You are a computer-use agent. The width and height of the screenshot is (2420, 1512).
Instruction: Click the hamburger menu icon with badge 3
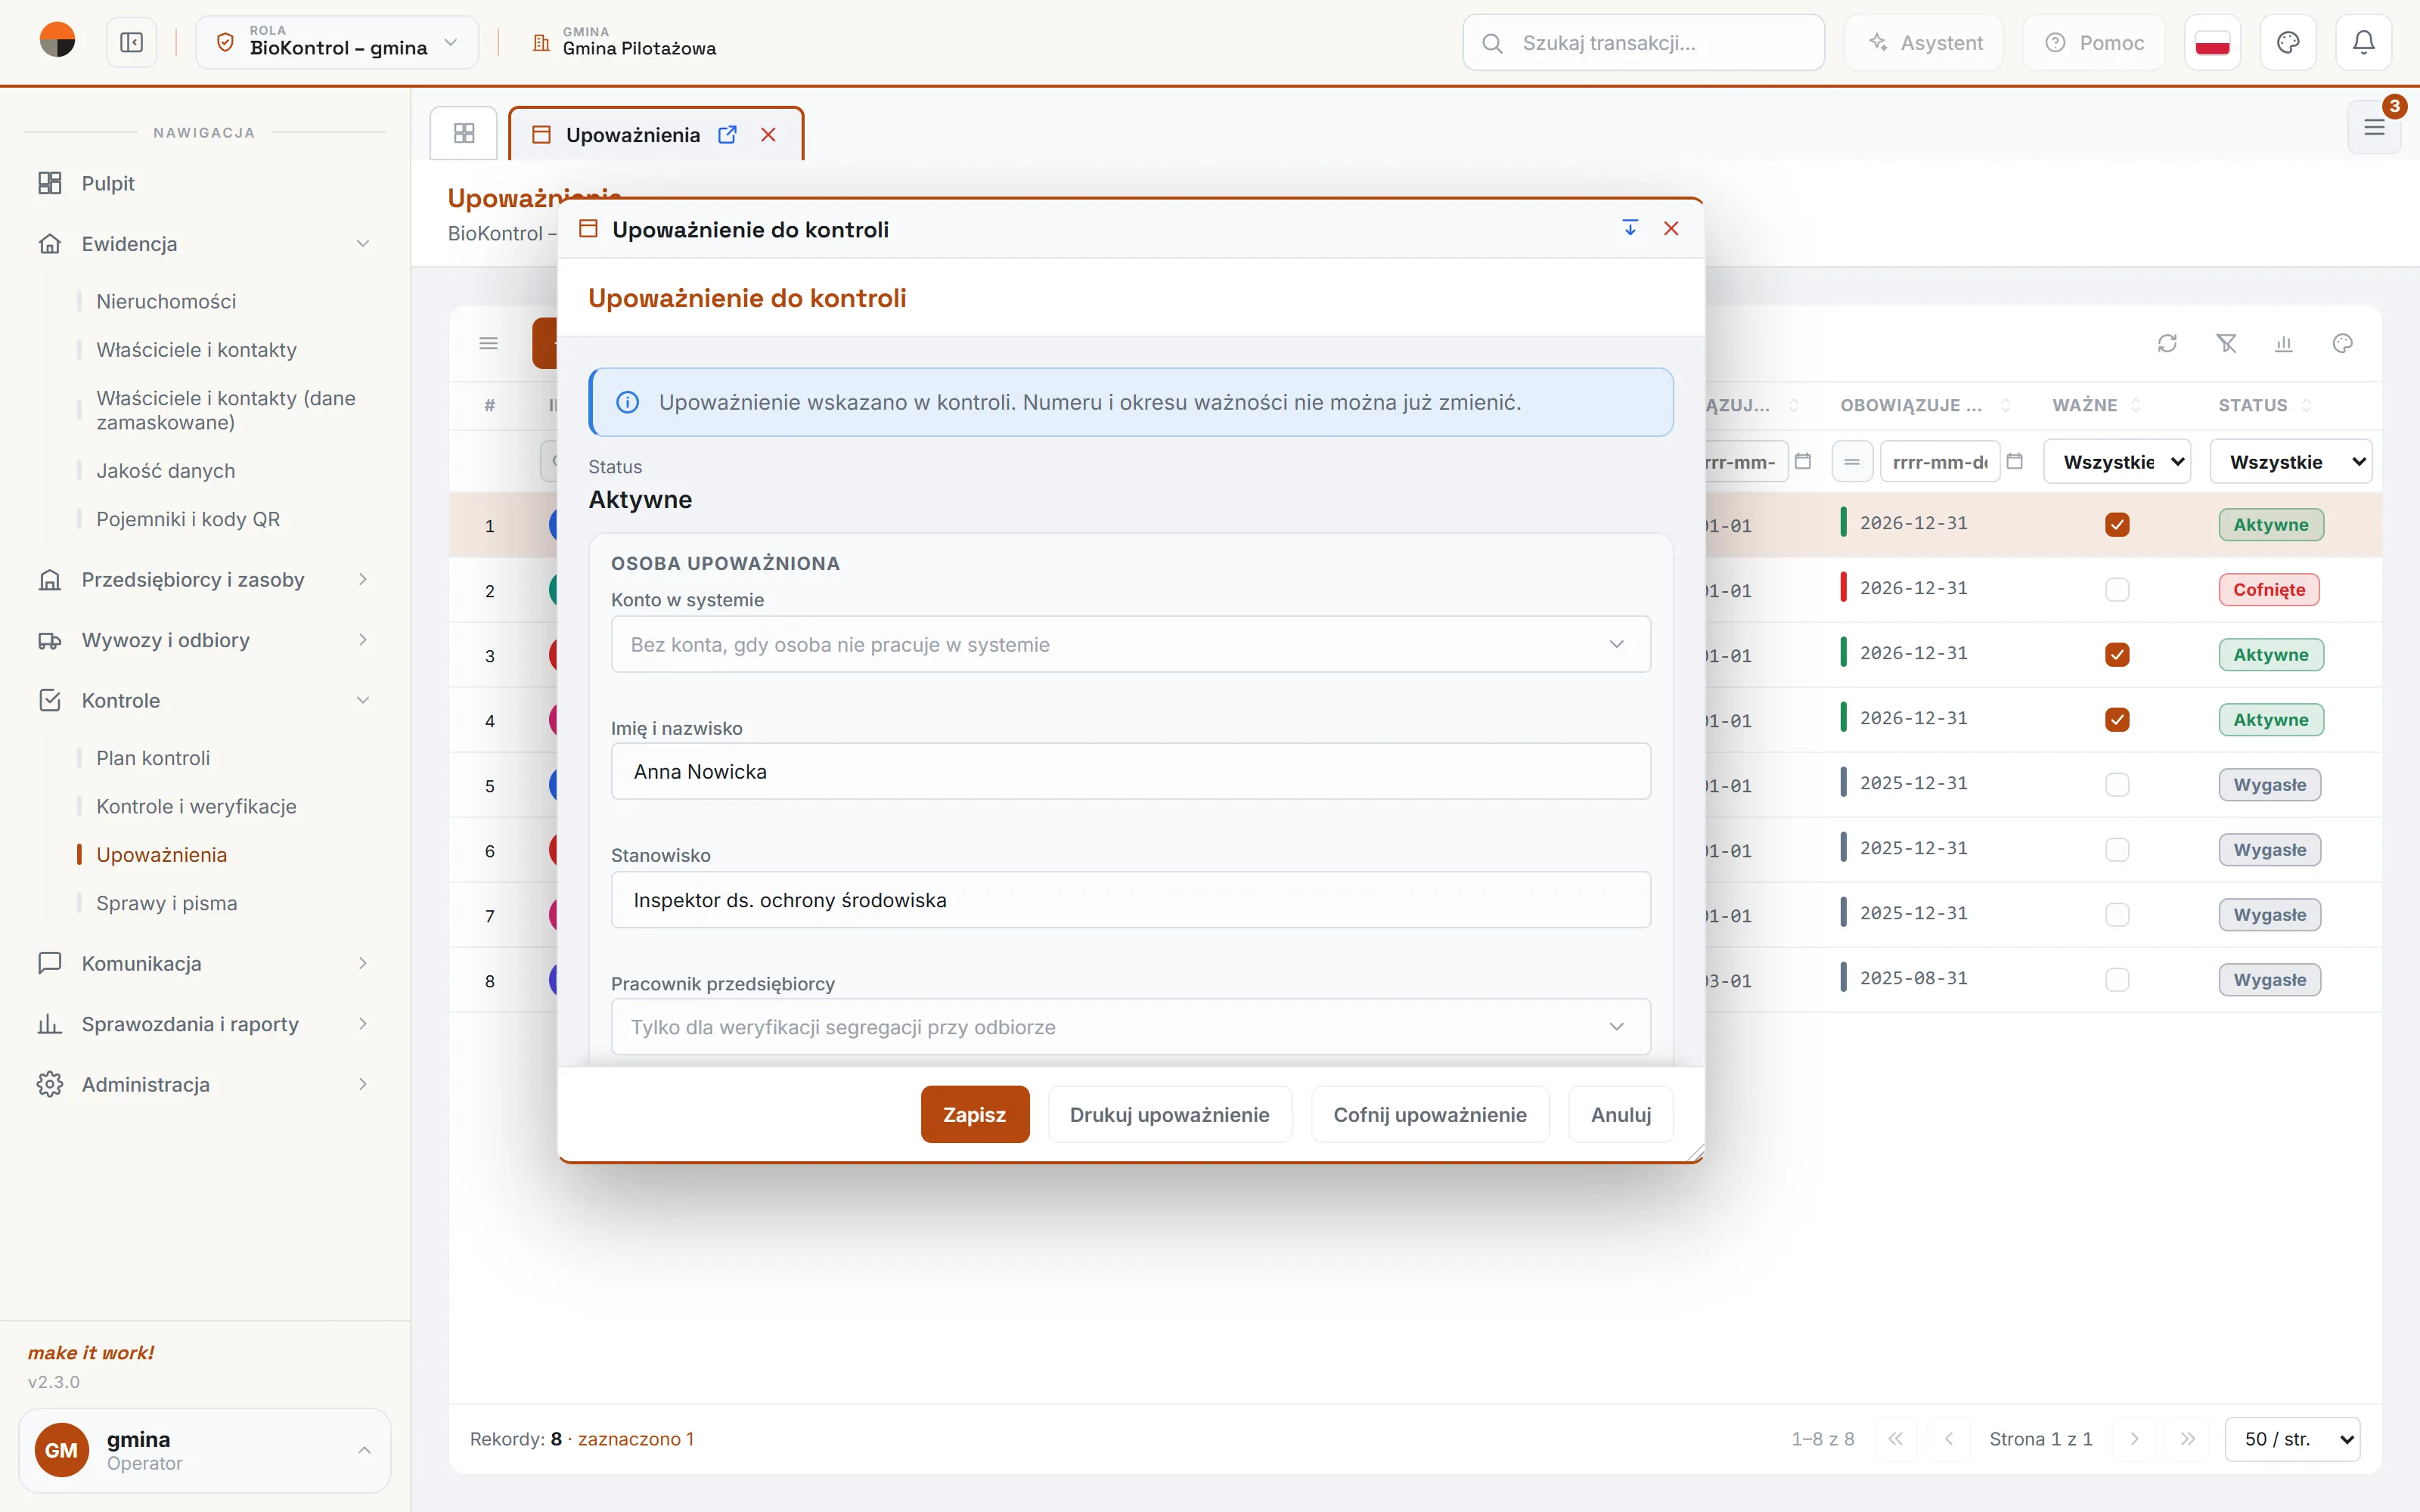click(x=2374, y=127)
